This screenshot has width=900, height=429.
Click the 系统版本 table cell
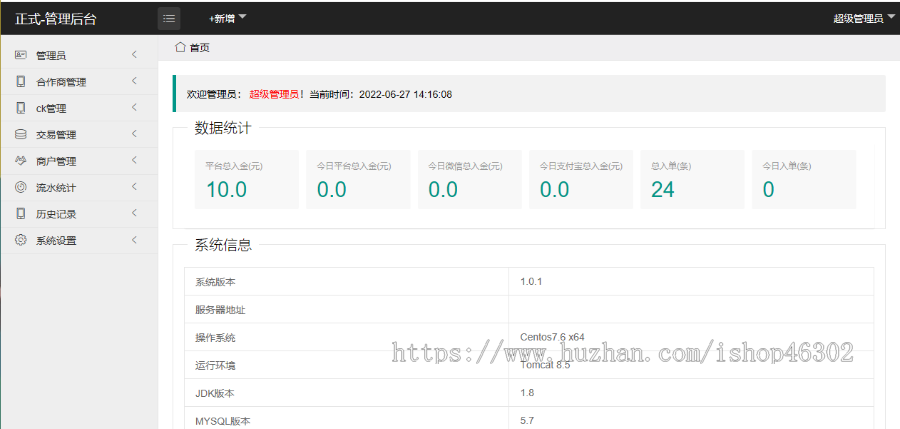[x=346, y=282]
